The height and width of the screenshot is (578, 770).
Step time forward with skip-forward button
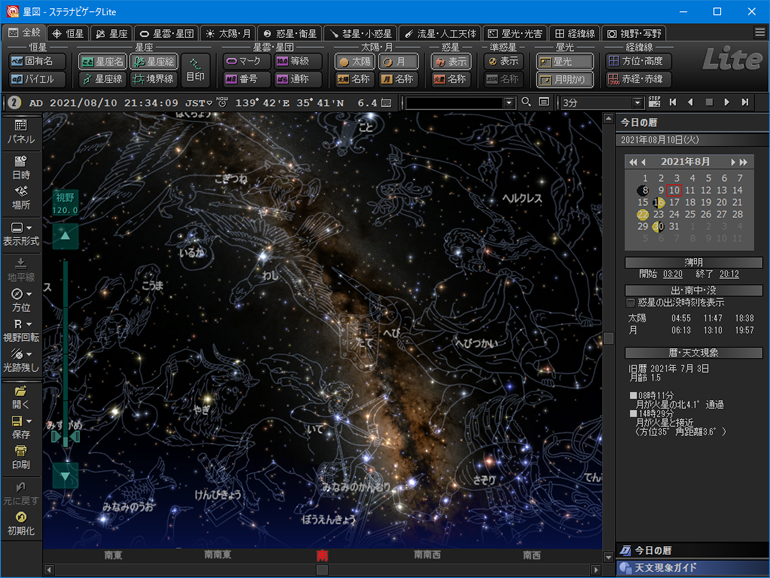[745, 102]
